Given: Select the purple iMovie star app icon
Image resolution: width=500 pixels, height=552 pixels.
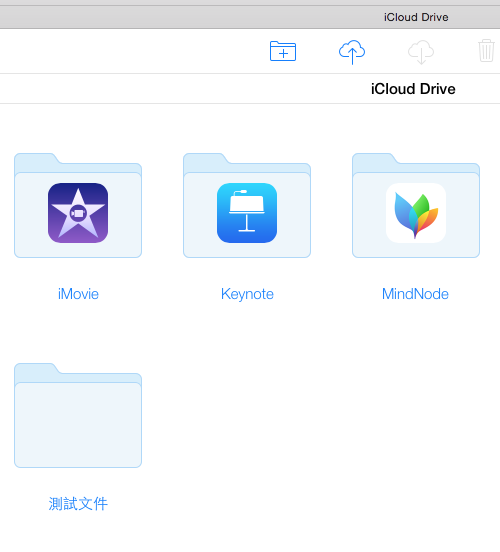Looking at the screenshot, I should coord(78,213).
